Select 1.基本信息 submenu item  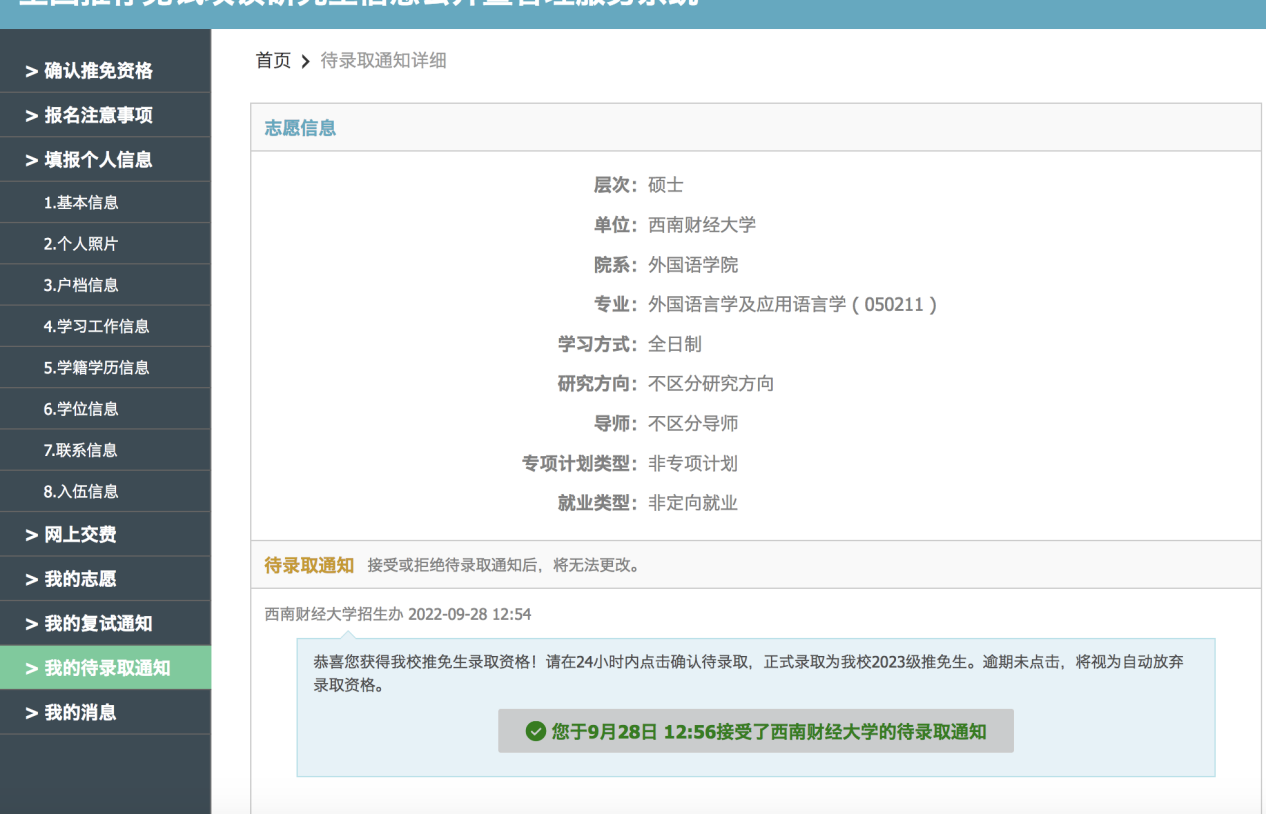coord(81,202)
